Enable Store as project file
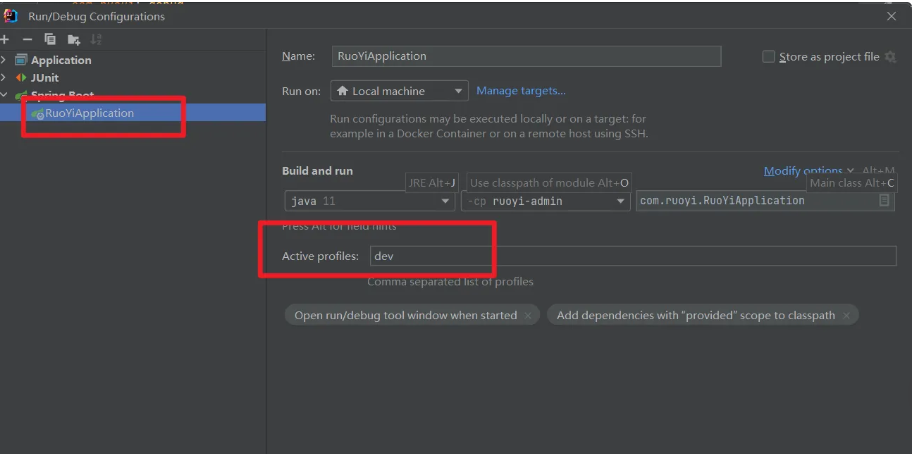912x454 pixels. point(768,56)
